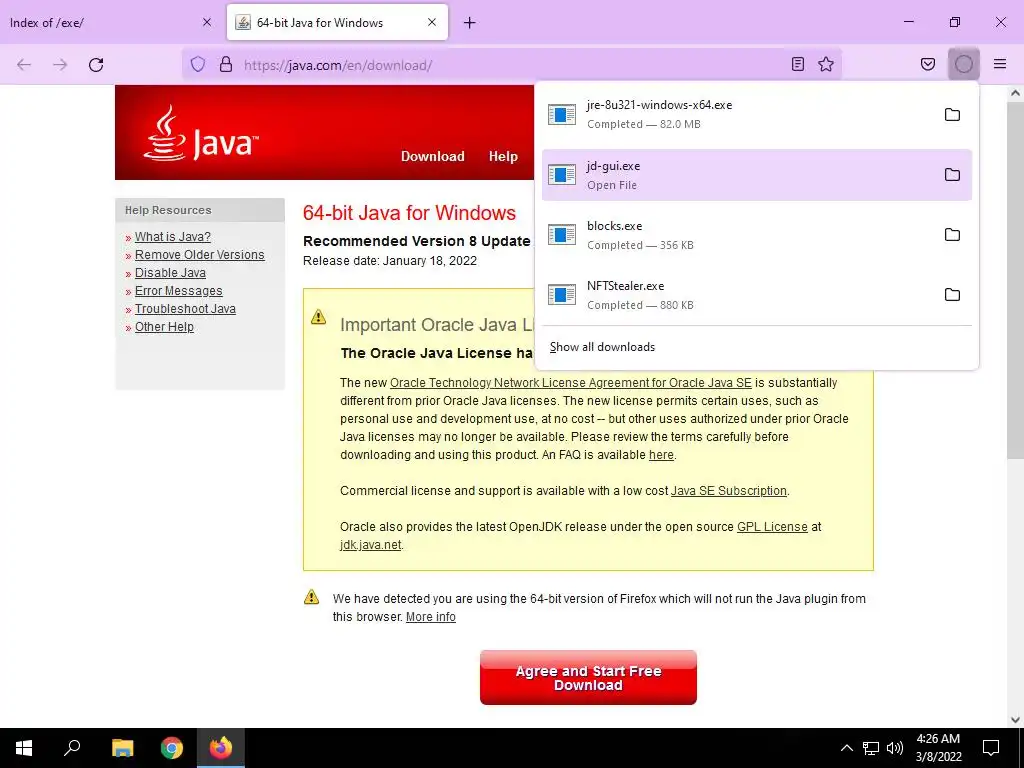
Task: Open What is Java? link
Action: [x=172, y=236]
